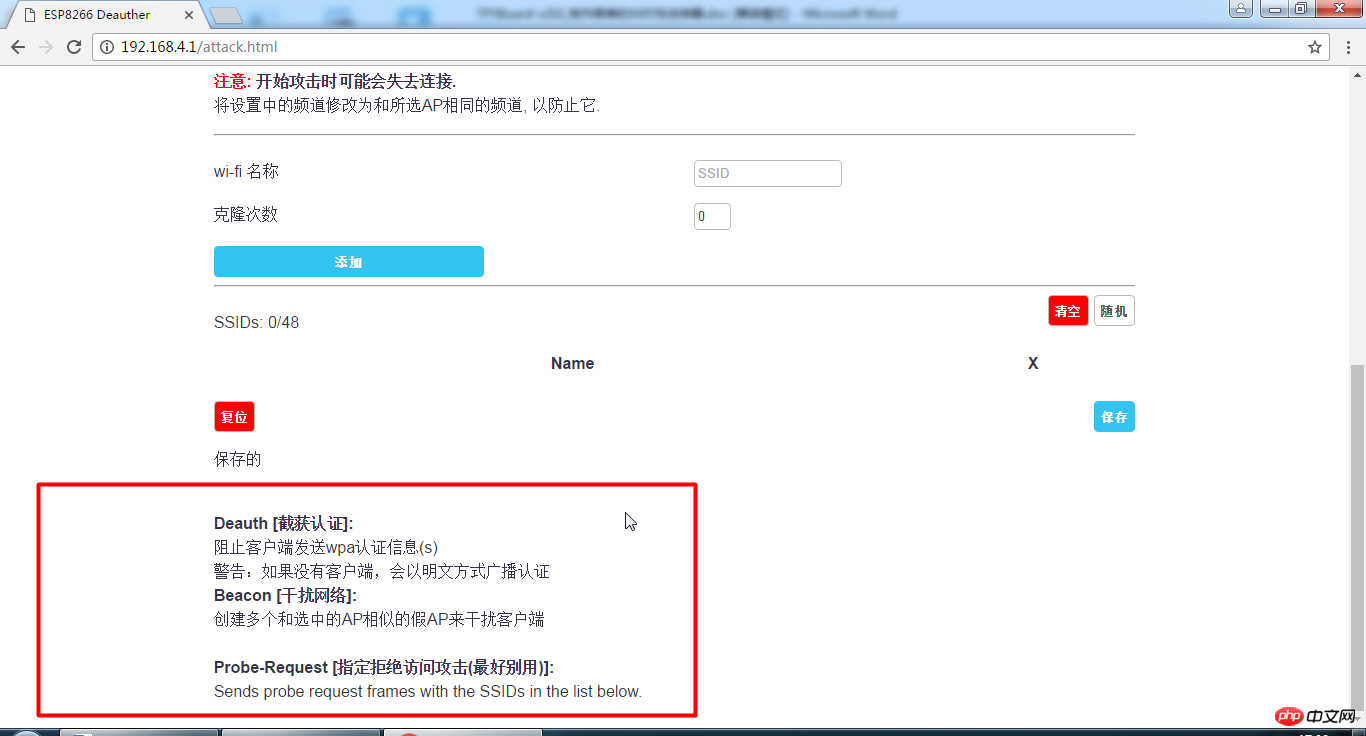Click the browser forward arrow
The image size is (1366, 736).
46,47
